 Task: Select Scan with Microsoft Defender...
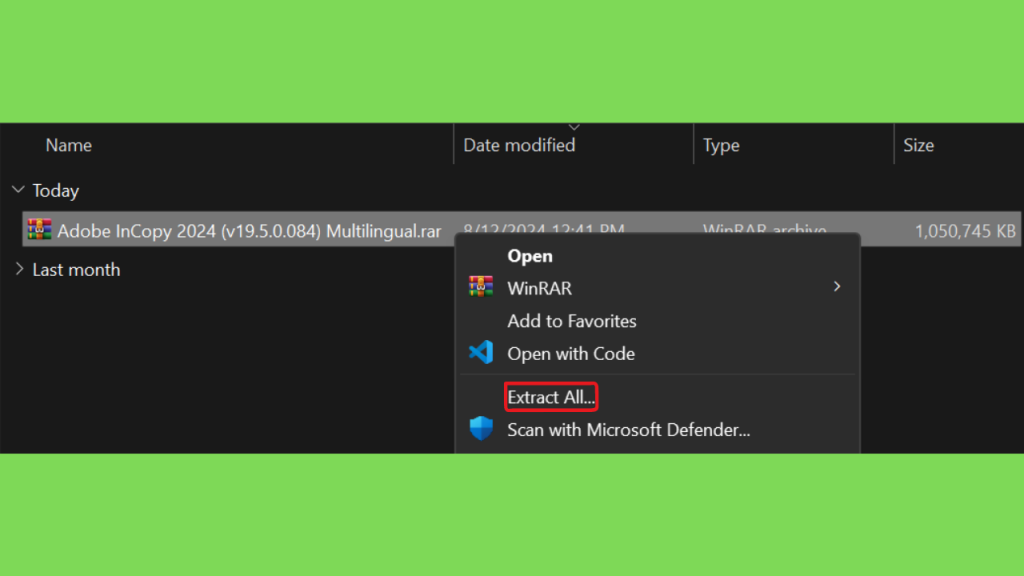[628, 430]
